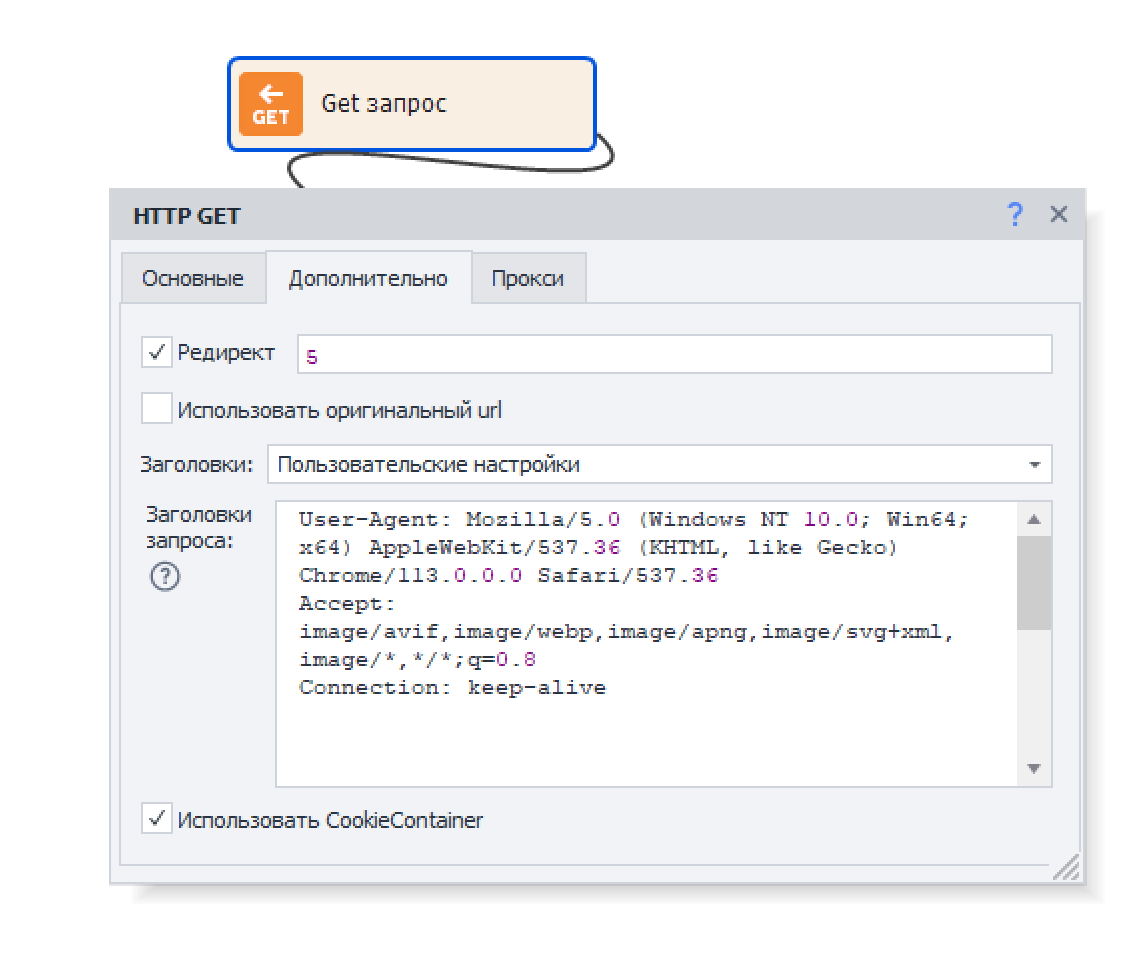Image resolution: width=1131 pixels, height=977 pixels.
Task: Toggle the Редирект checkbox
Action: [x=157, y=353]
